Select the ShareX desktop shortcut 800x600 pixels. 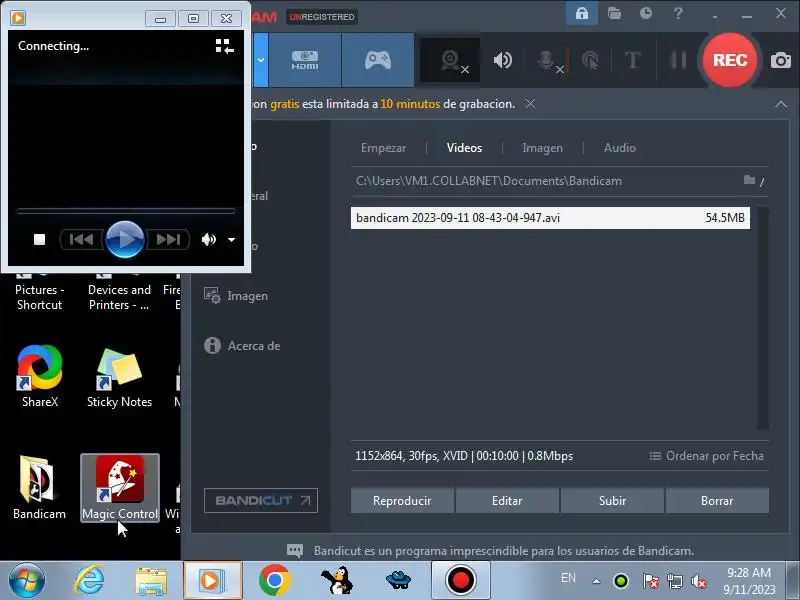pos(40,377)
